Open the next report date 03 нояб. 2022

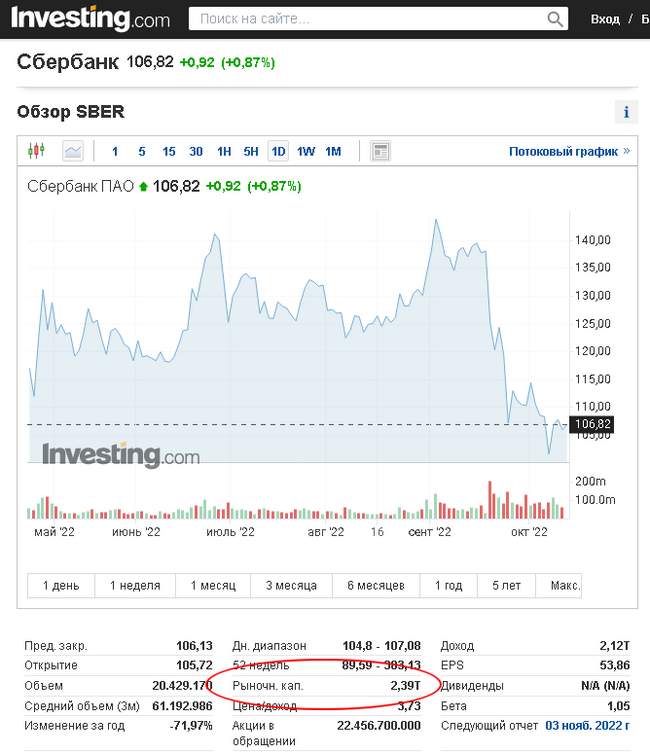click(x=588, y=724)
